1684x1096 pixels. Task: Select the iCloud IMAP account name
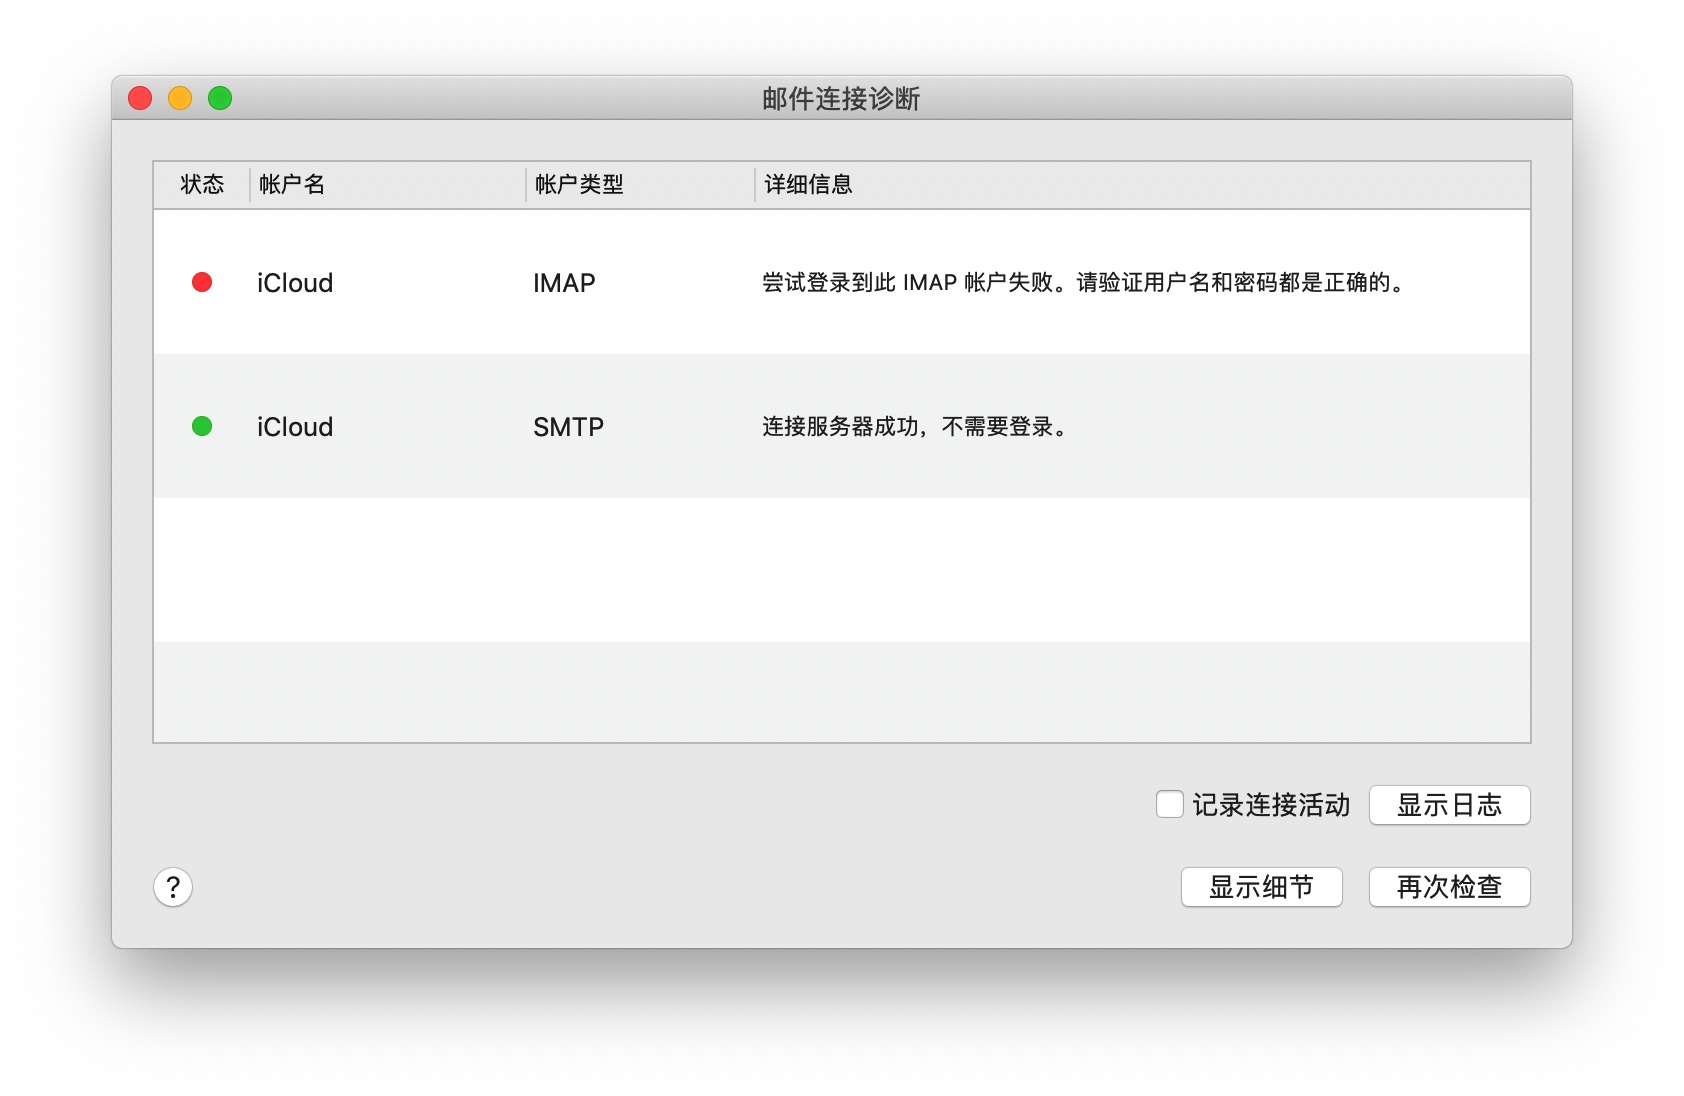pos(295,283)
